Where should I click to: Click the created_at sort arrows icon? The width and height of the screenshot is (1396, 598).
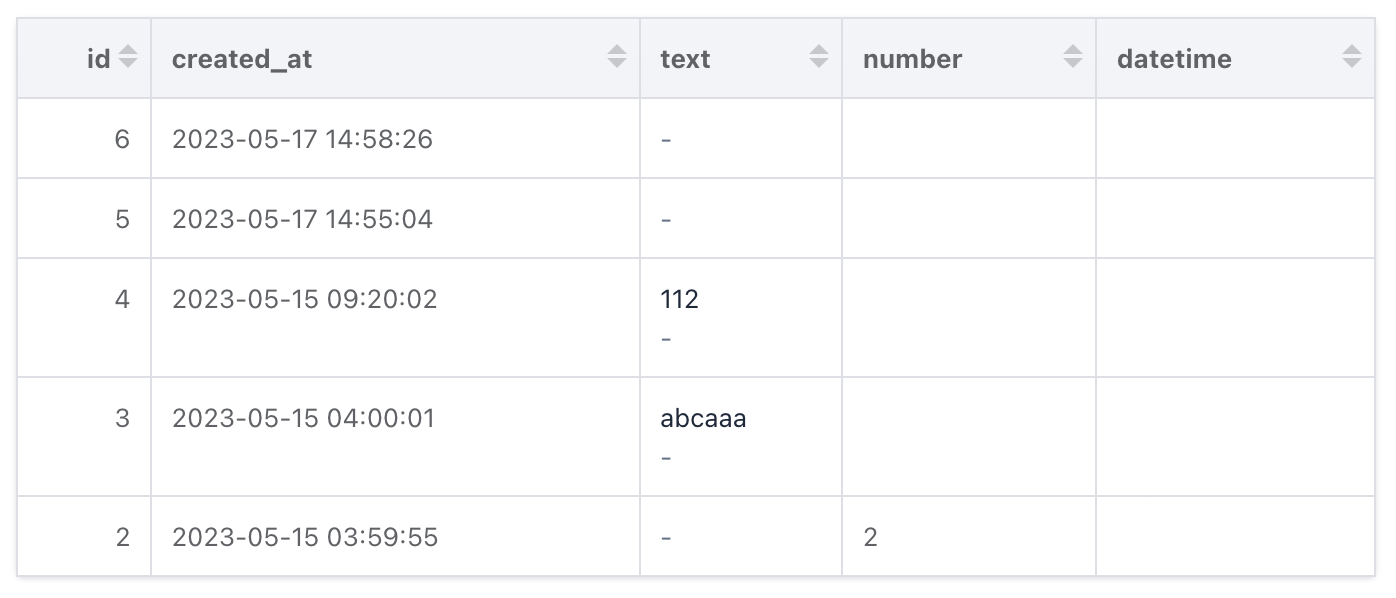point(617,58)
